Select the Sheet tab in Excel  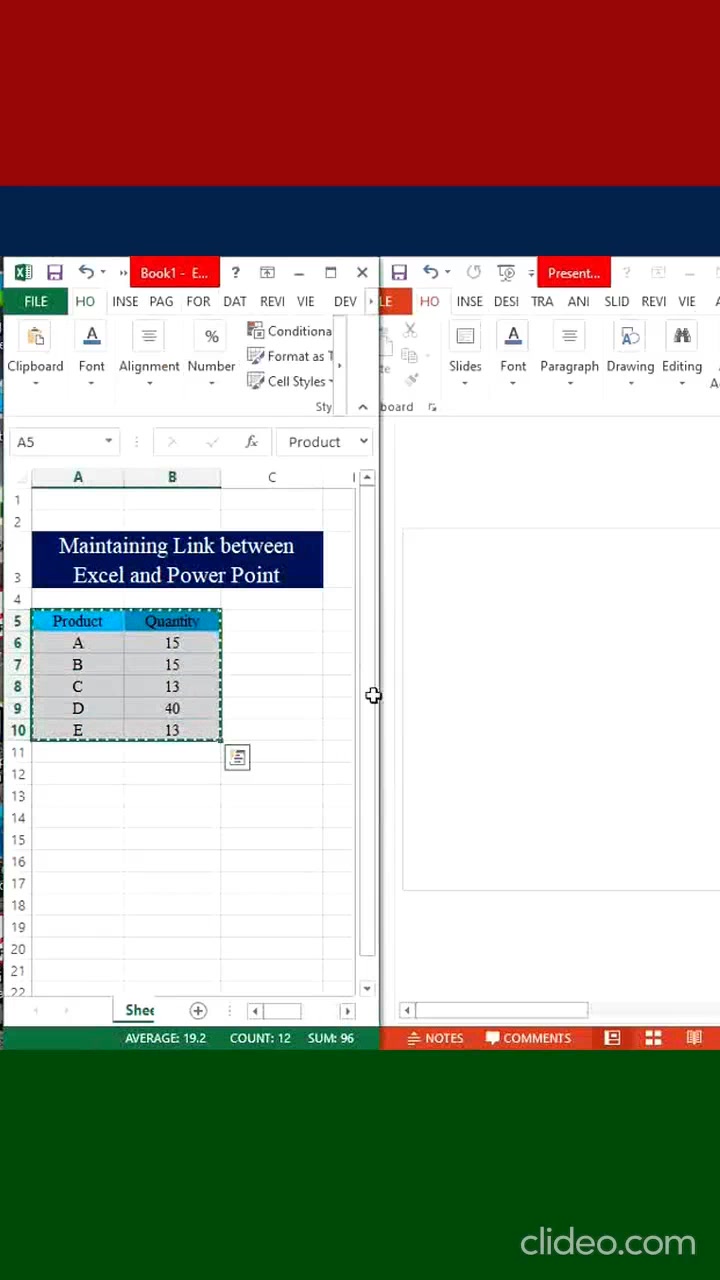(x=139, y=1010)
